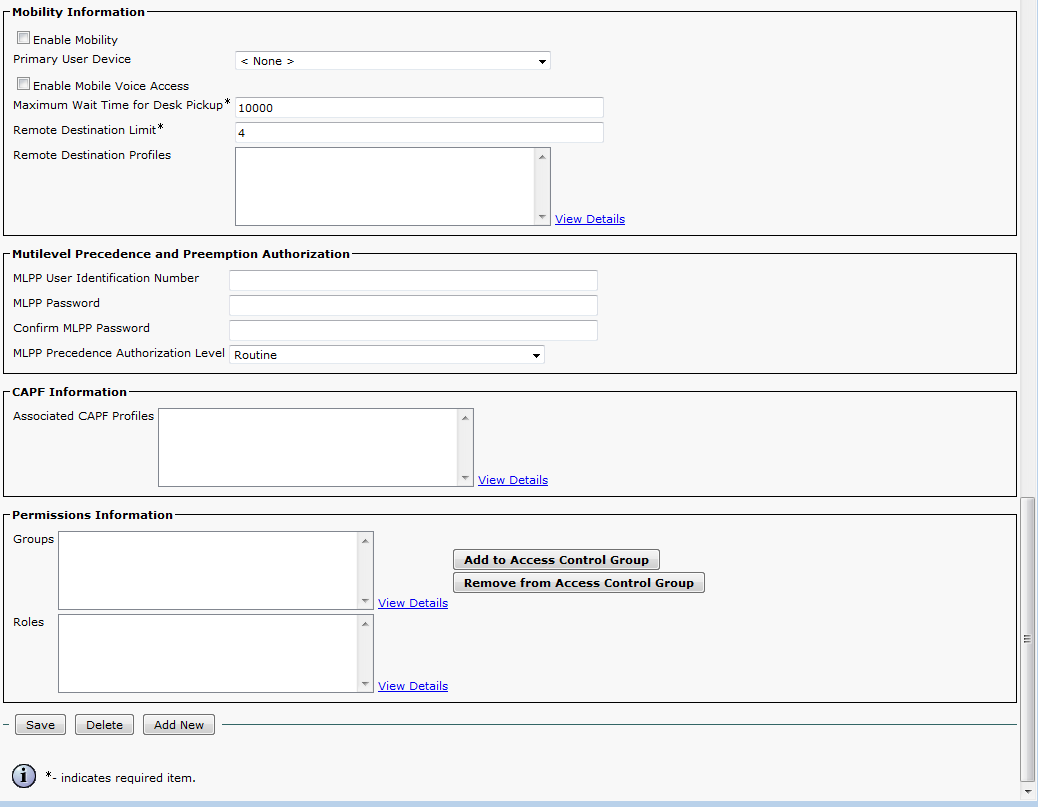This screenshot has height=807, width=1038.
Task: Click the Add New button
Action: point(179,725)
